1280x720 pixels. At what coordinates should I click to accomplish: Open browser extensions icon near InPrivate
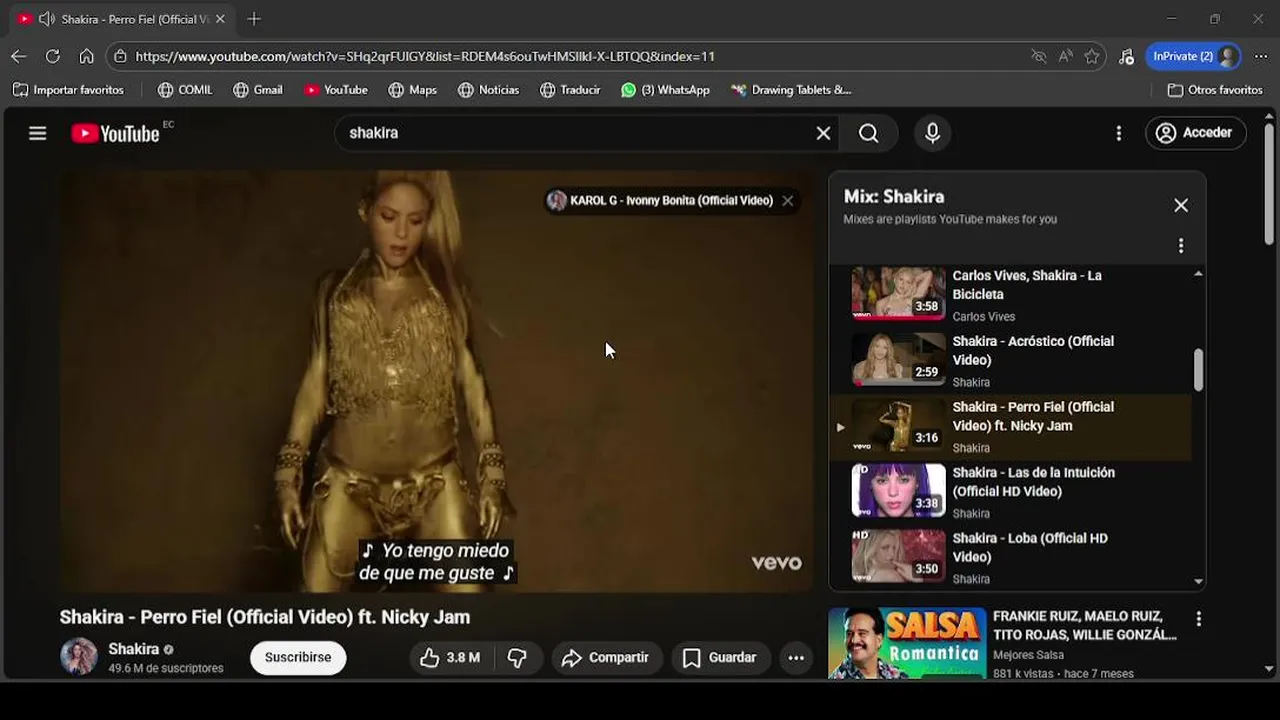[1127, 56]
